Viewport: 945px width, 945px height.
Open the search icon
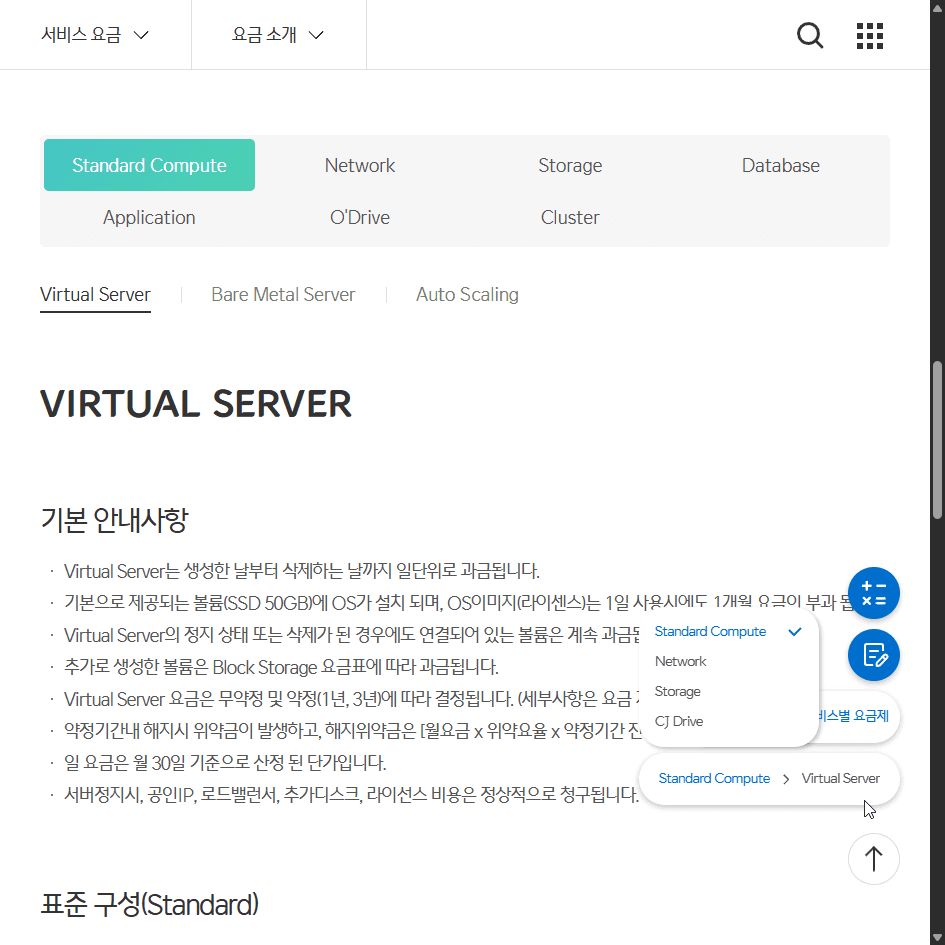[809, 35]
